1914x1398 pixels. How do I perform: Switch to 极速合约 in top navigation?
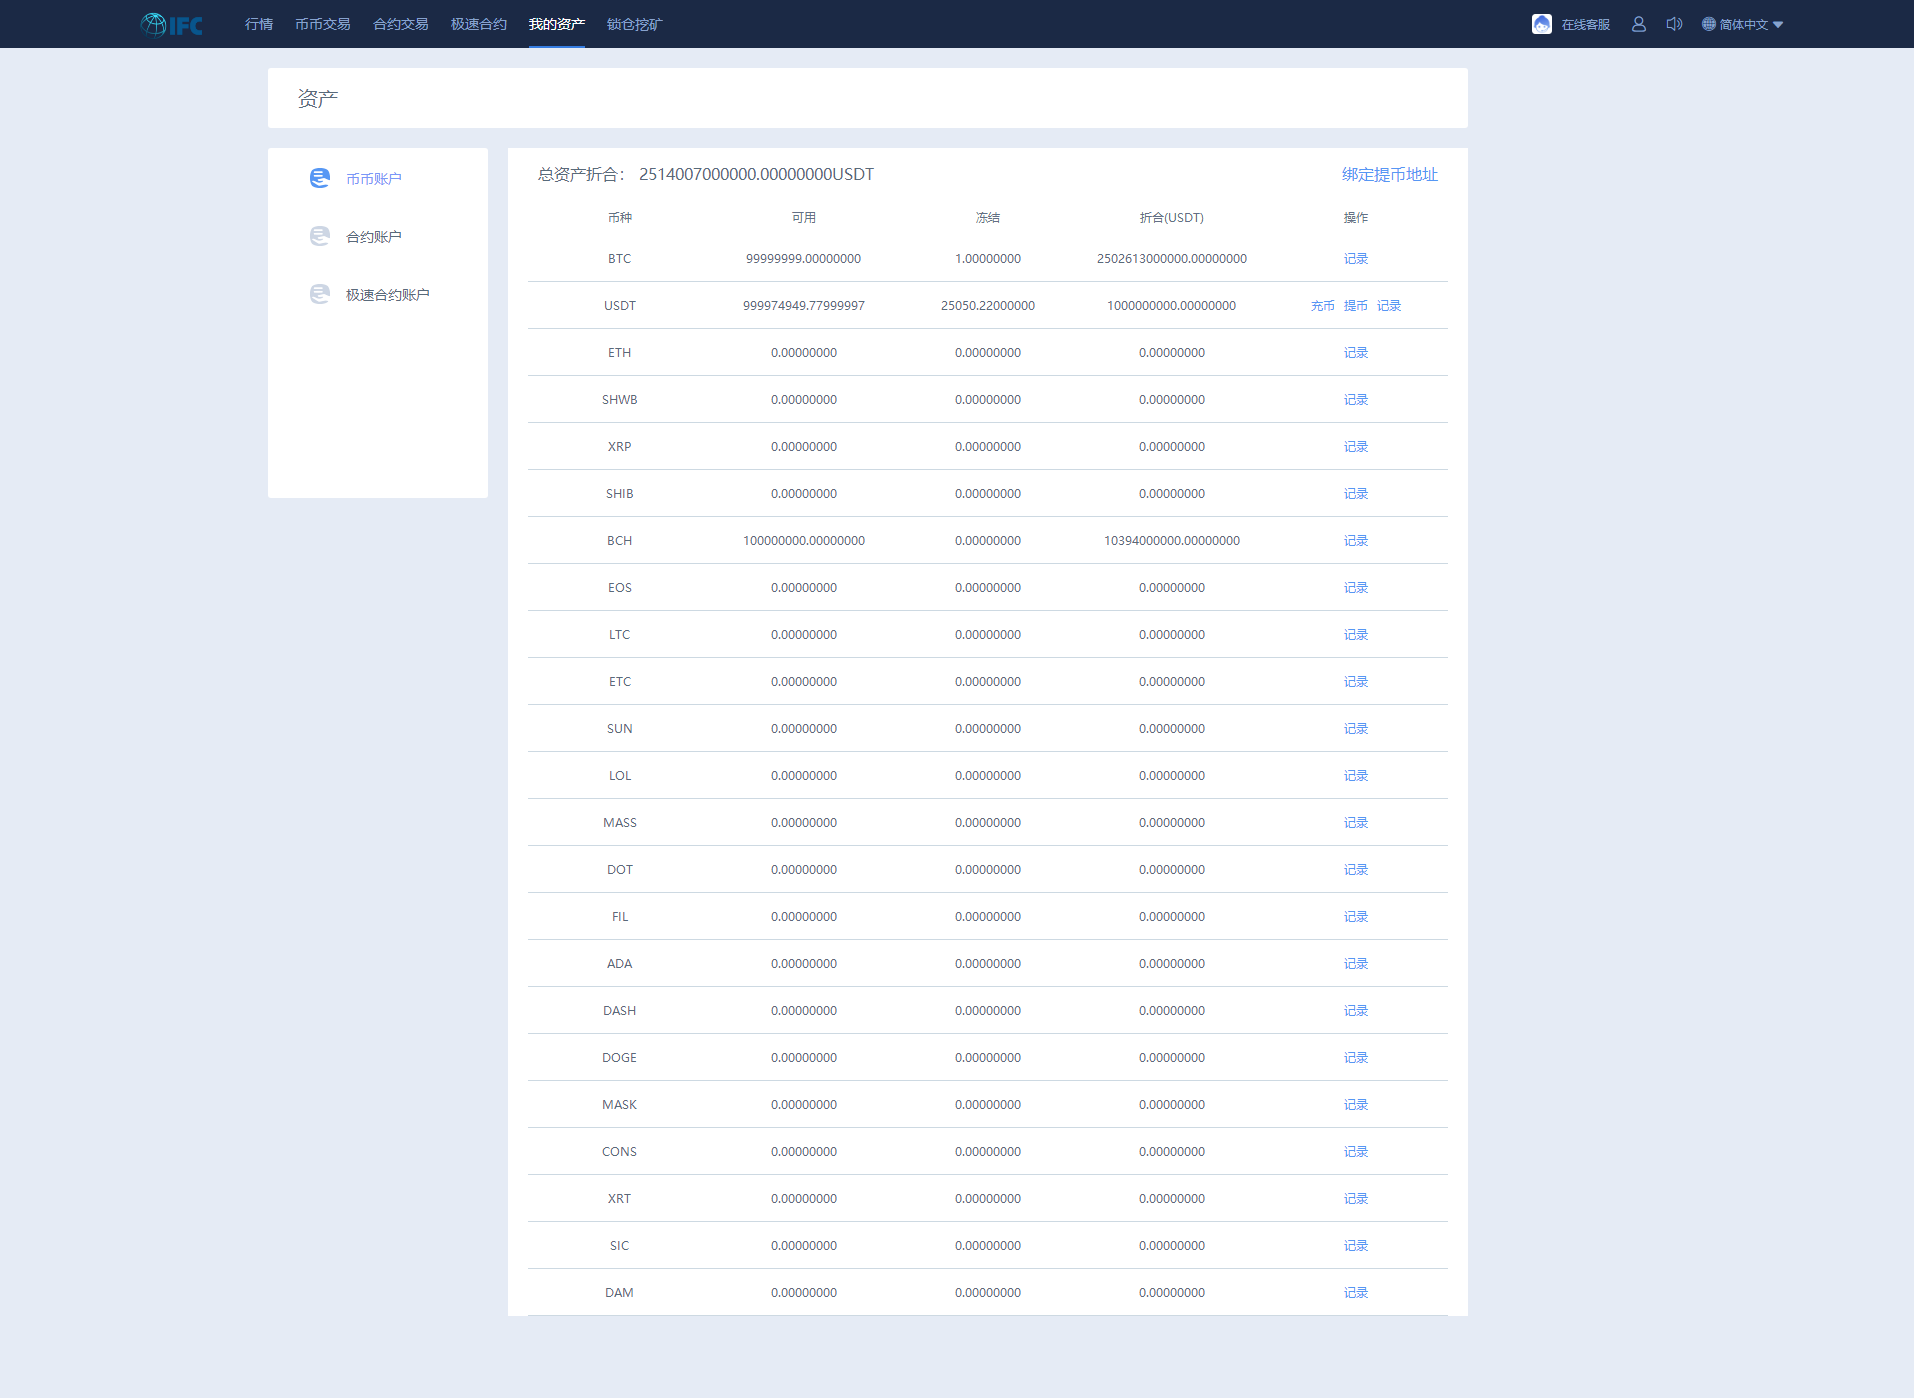click(479, 24)
